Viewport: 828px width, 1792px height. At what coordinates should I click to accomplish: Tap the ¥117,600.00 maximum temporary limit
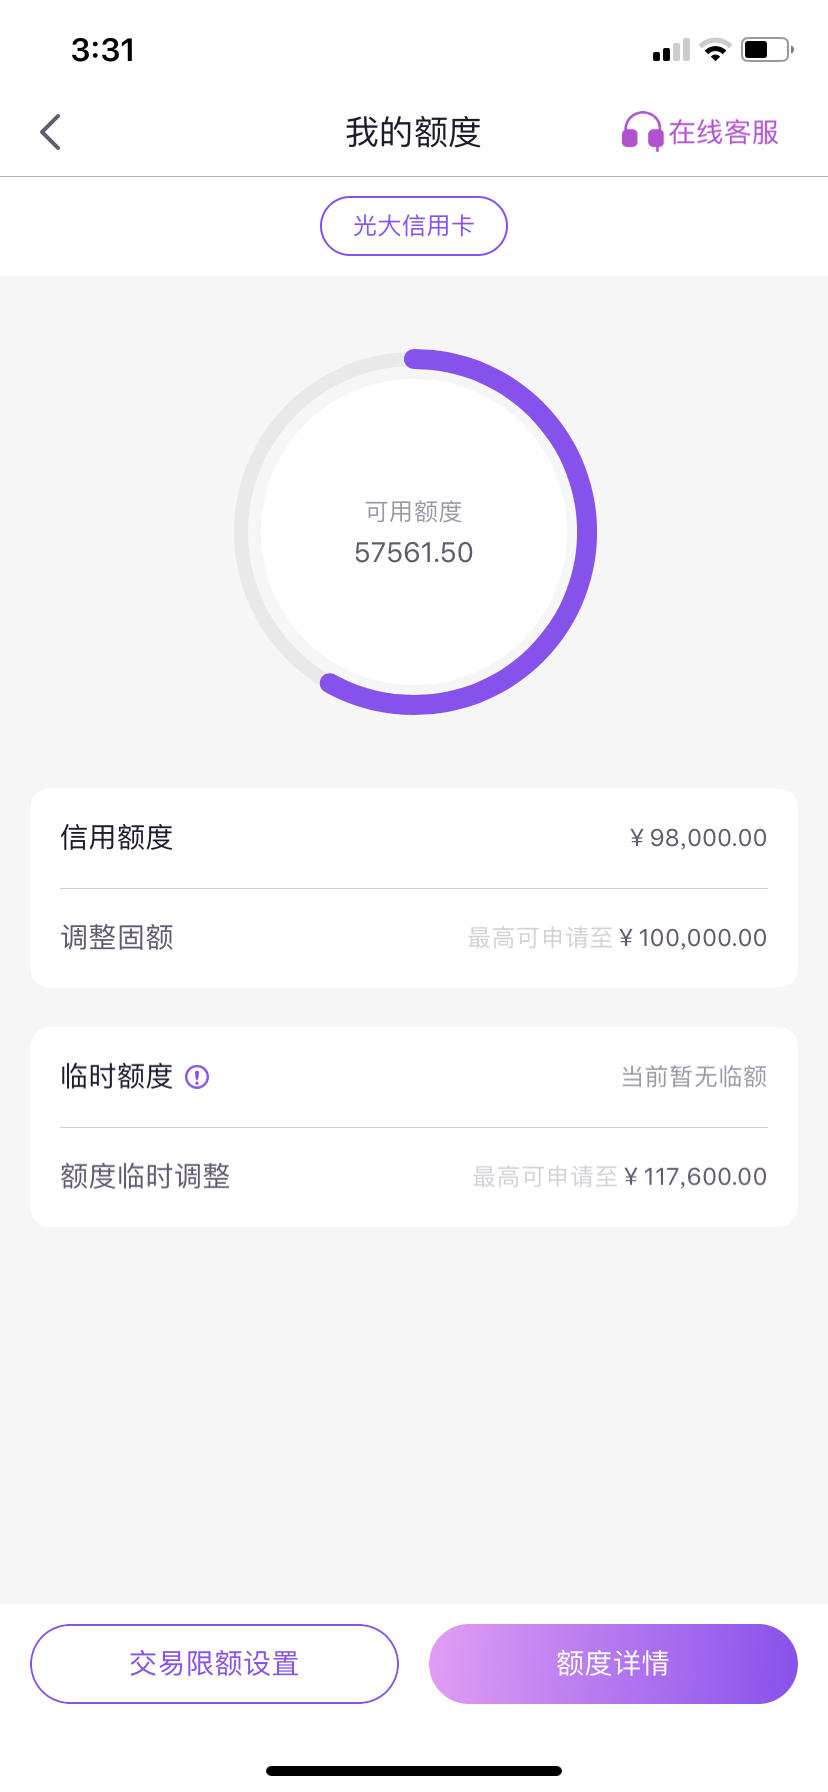[696, 1177]
